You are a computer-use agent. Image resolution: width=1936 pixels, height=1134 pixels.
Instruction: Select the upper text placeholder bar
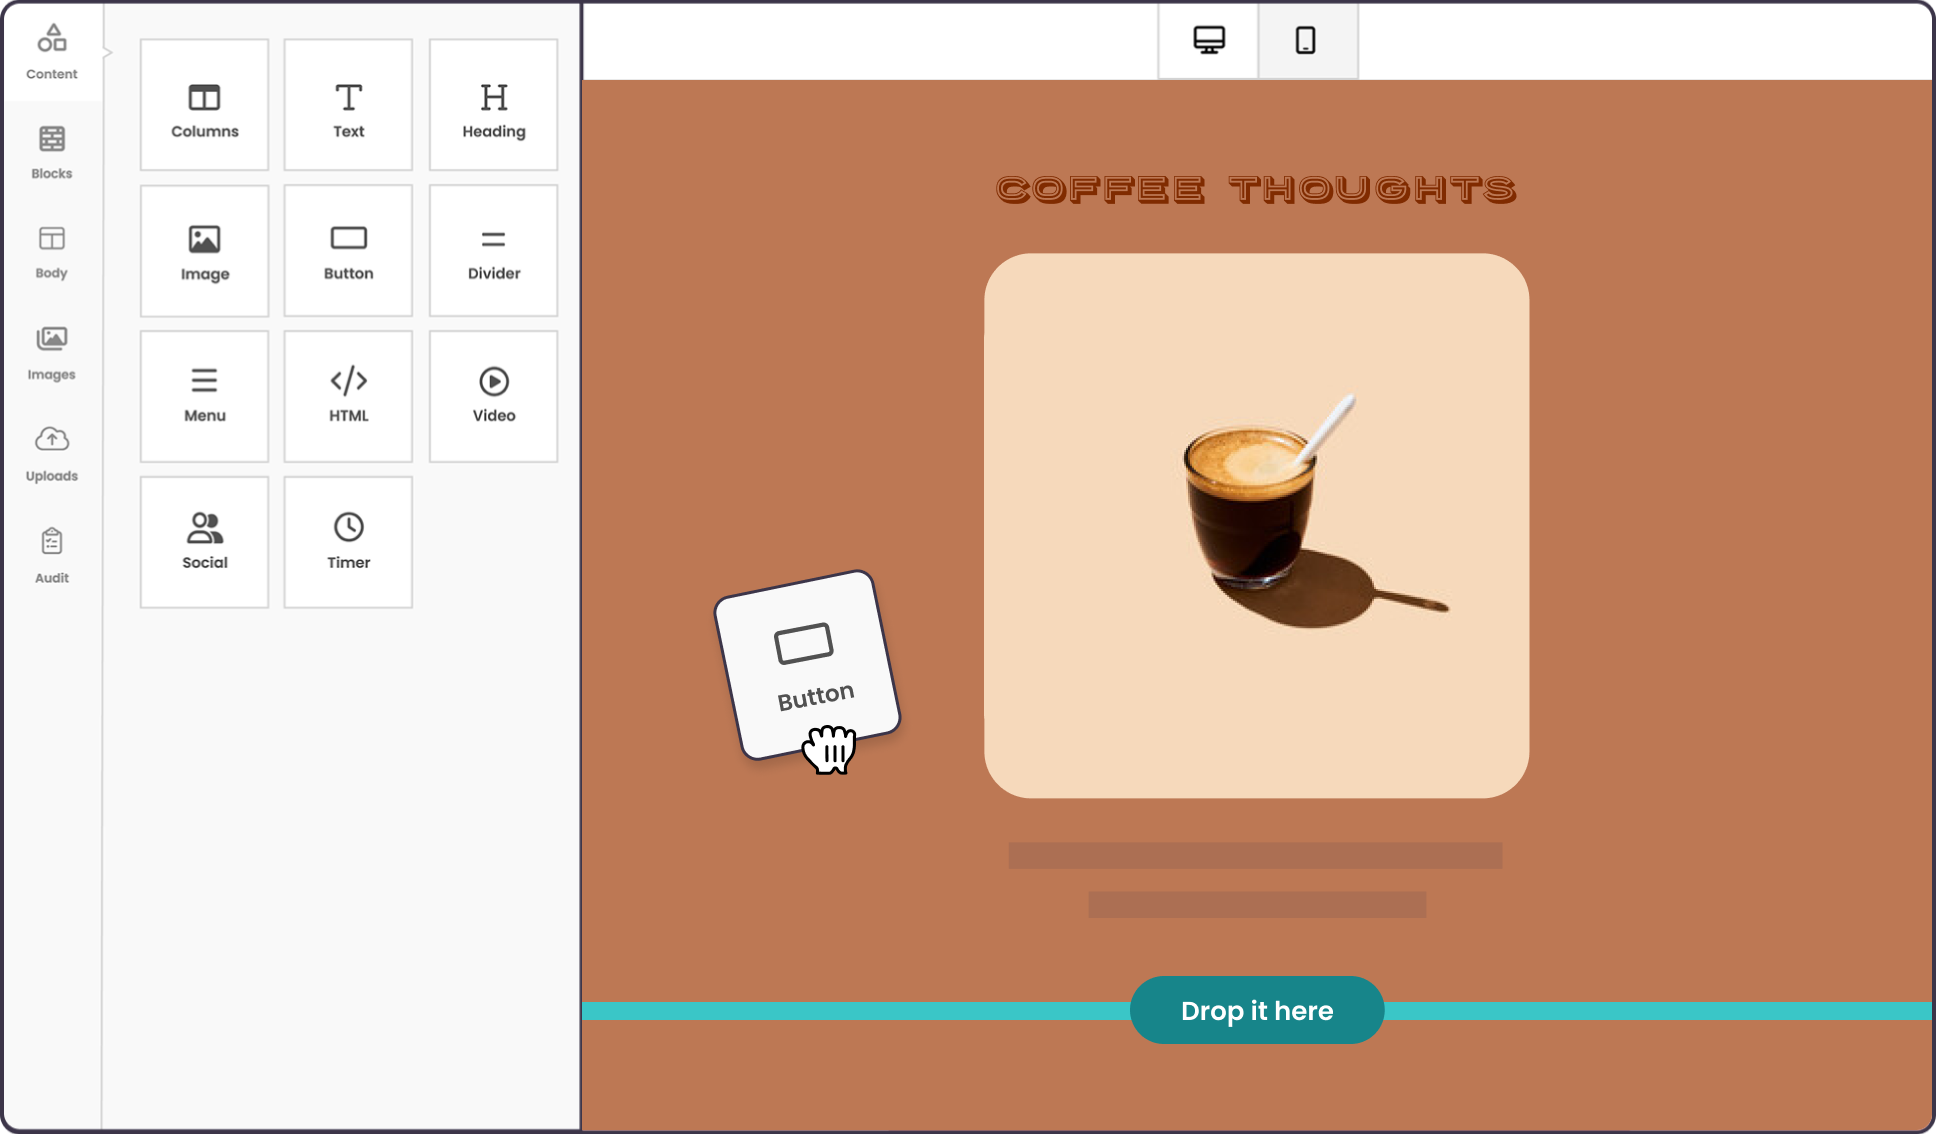click(x=1255, y=855)
